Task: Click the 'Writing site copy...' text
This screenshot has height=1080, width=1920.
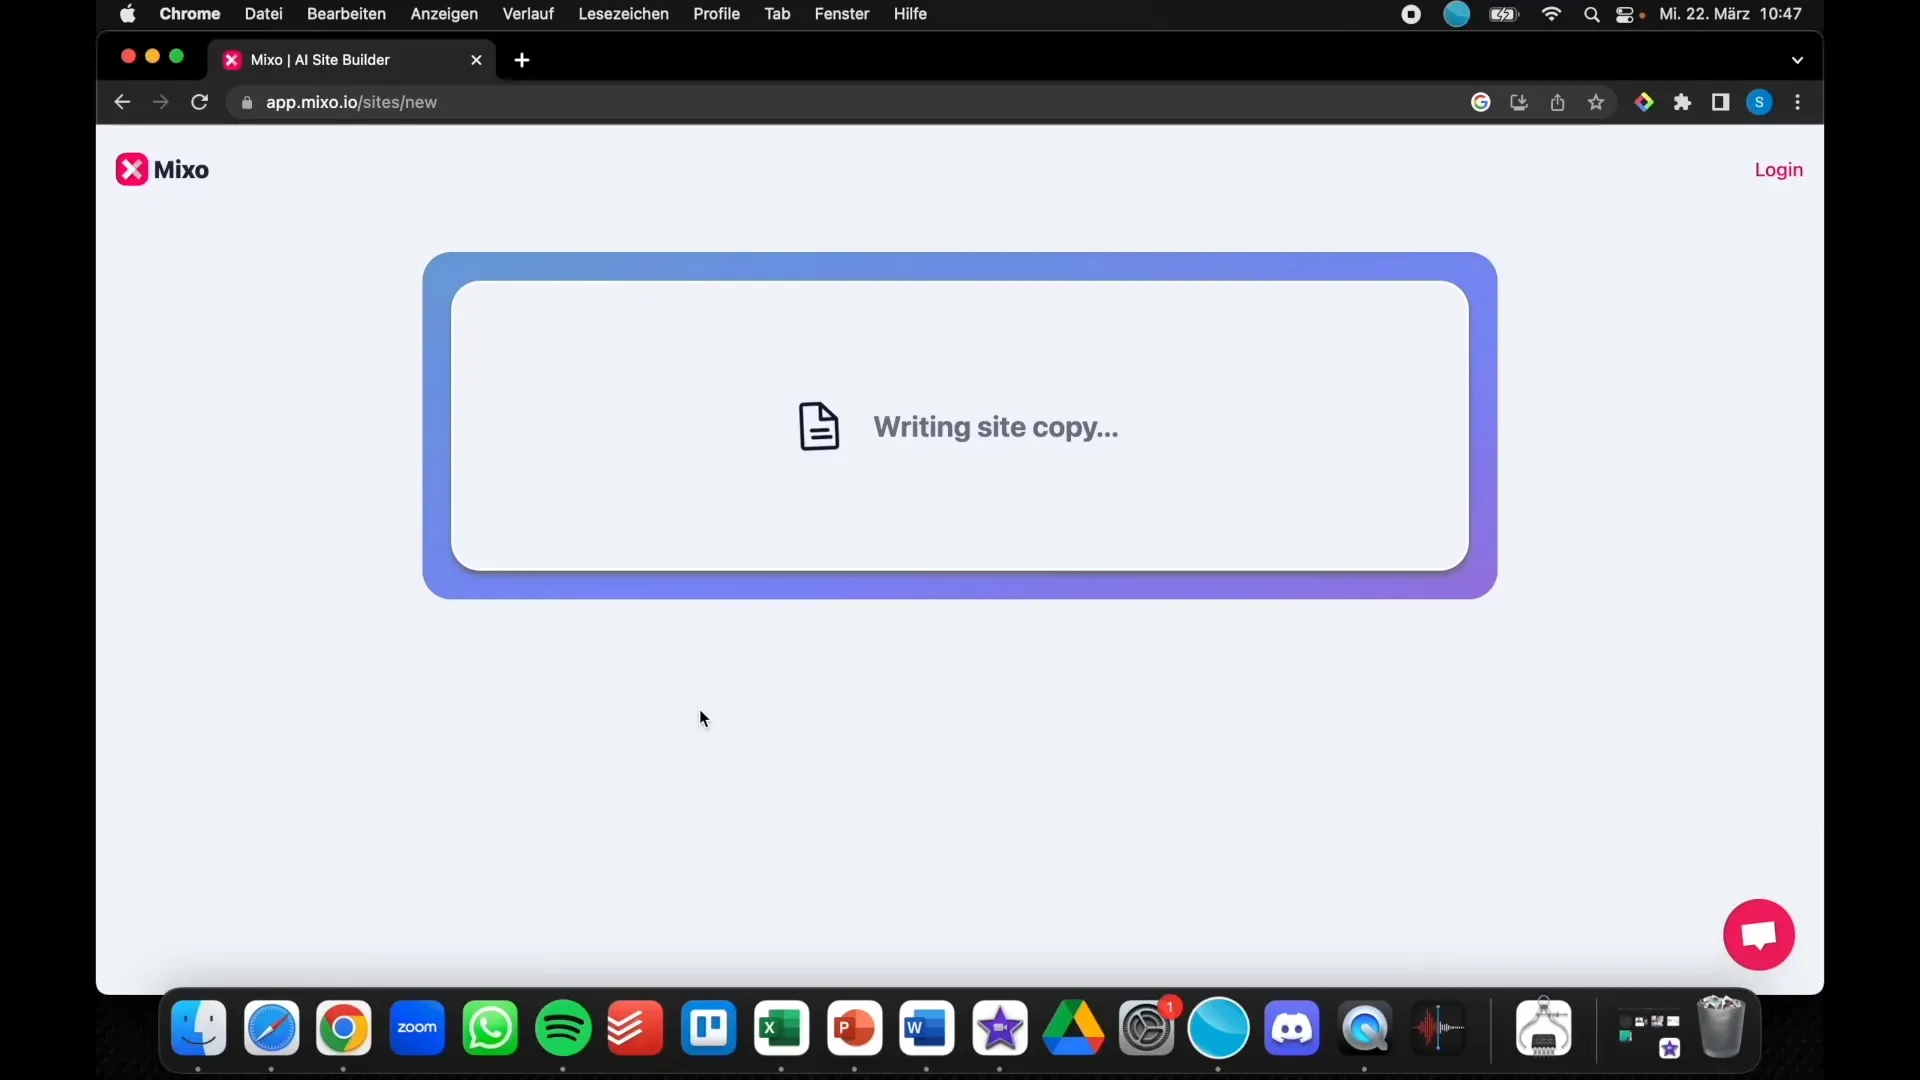Action: point(996,427)
